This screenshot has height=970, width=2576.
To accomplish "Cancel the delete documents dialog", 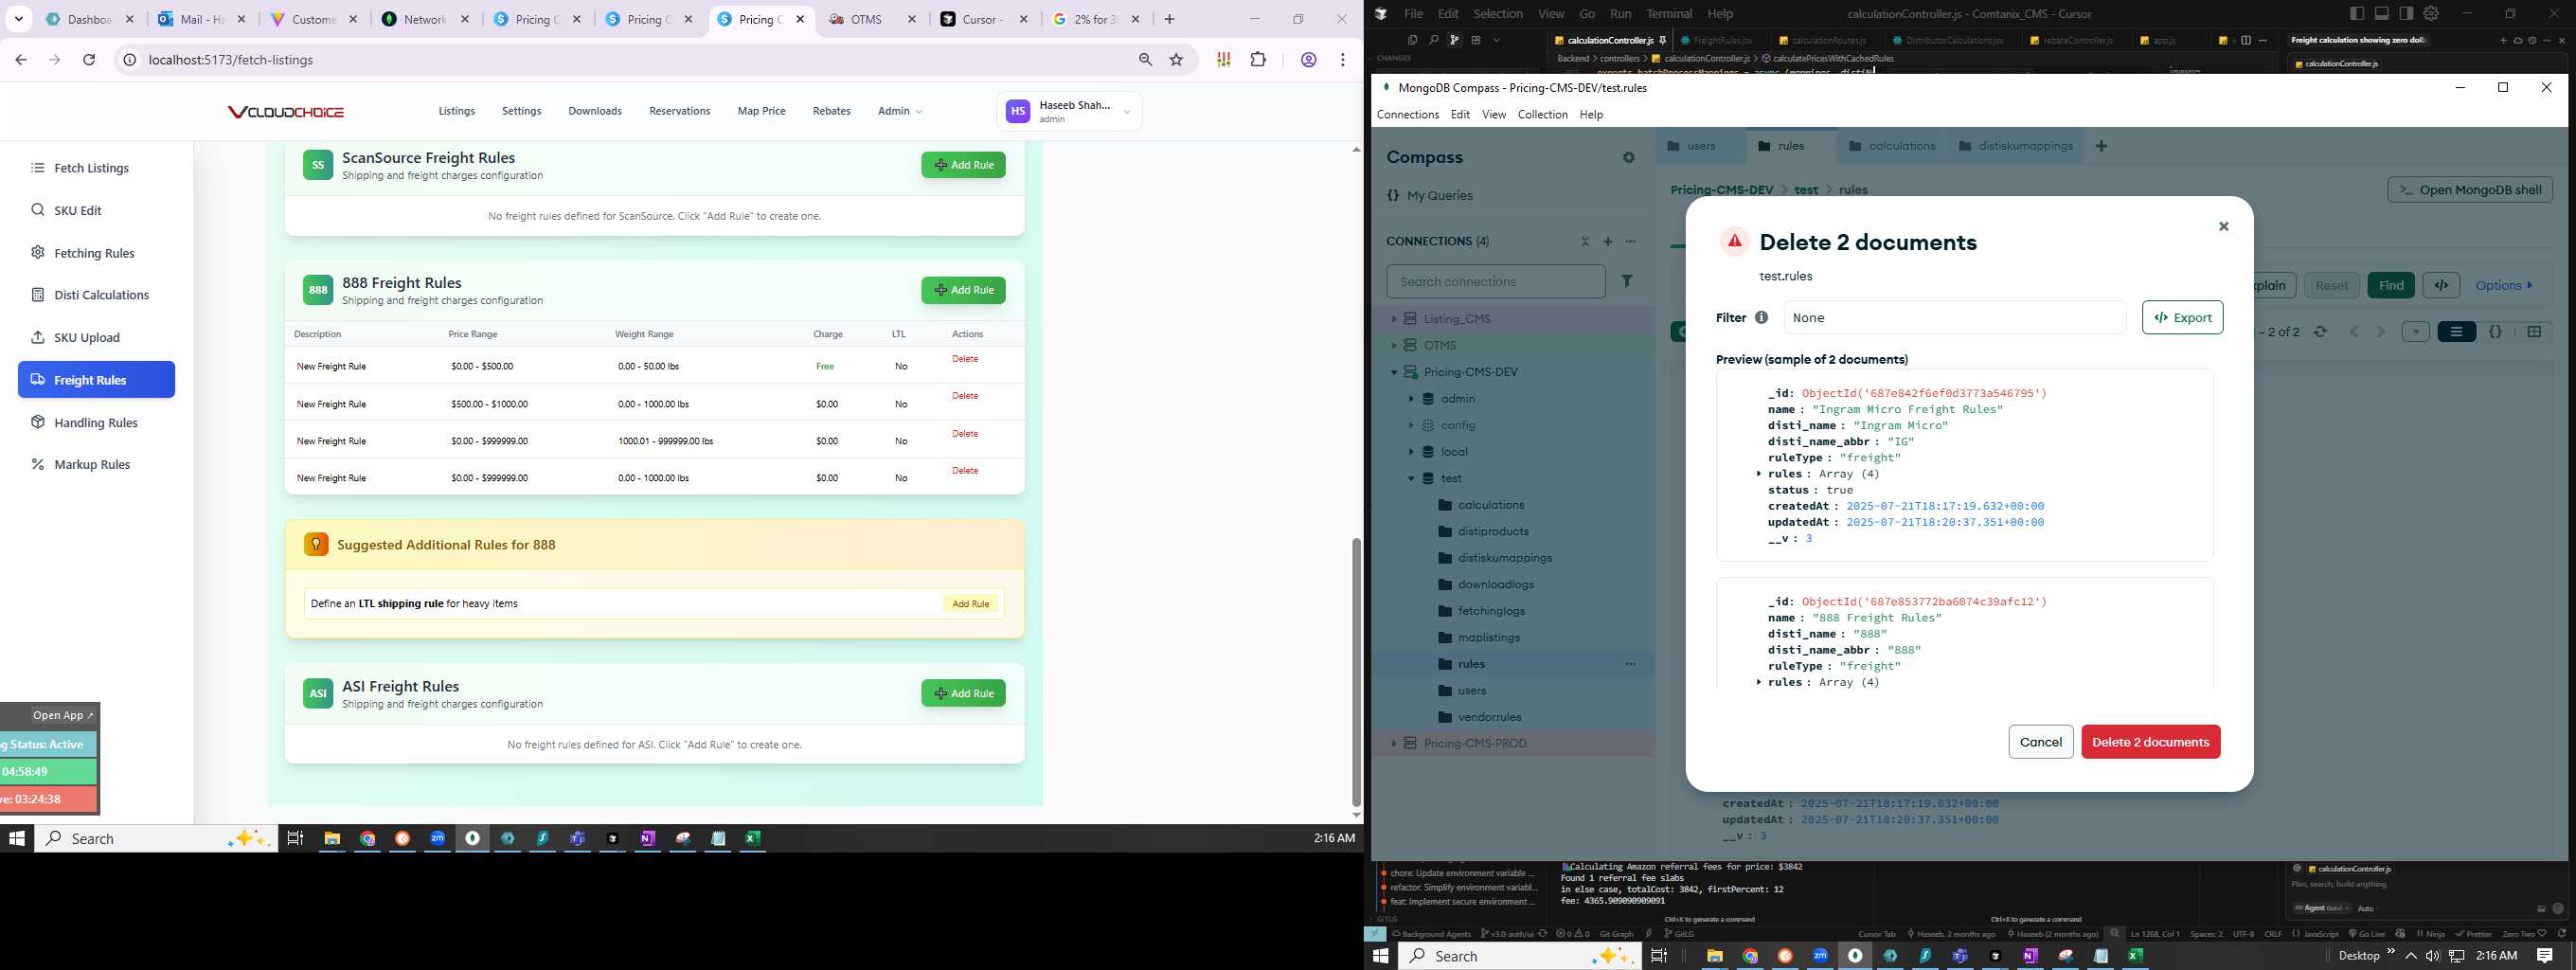I will tap(2040, 742).
